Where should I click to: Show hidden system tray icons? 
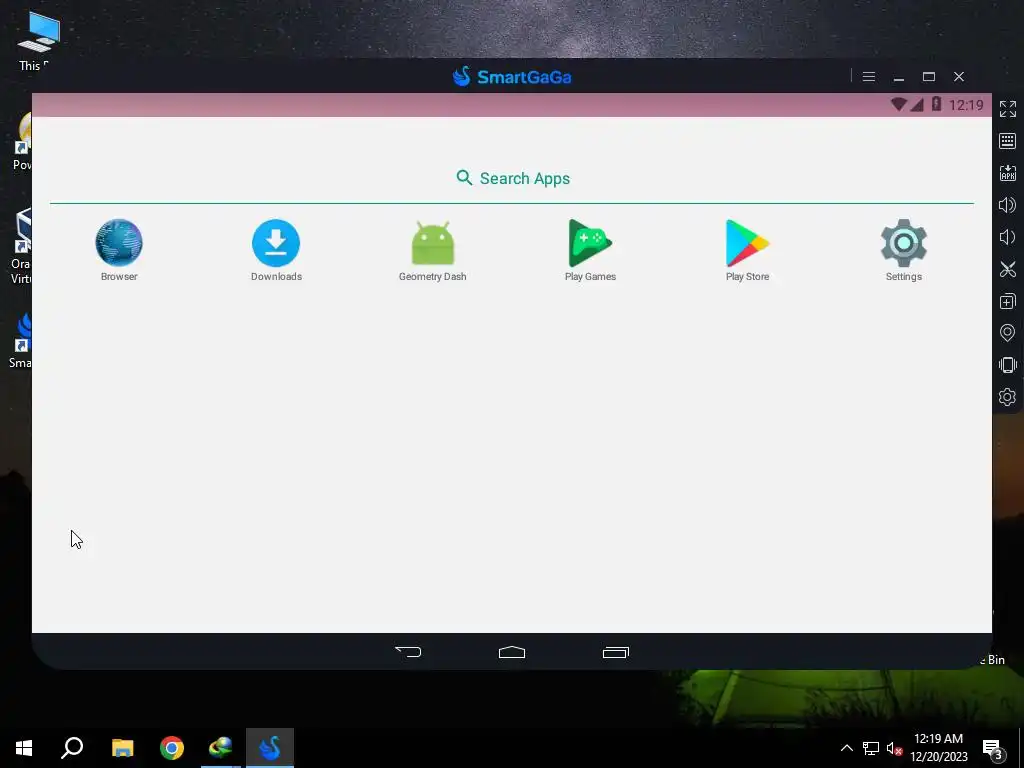coord(846,748)
